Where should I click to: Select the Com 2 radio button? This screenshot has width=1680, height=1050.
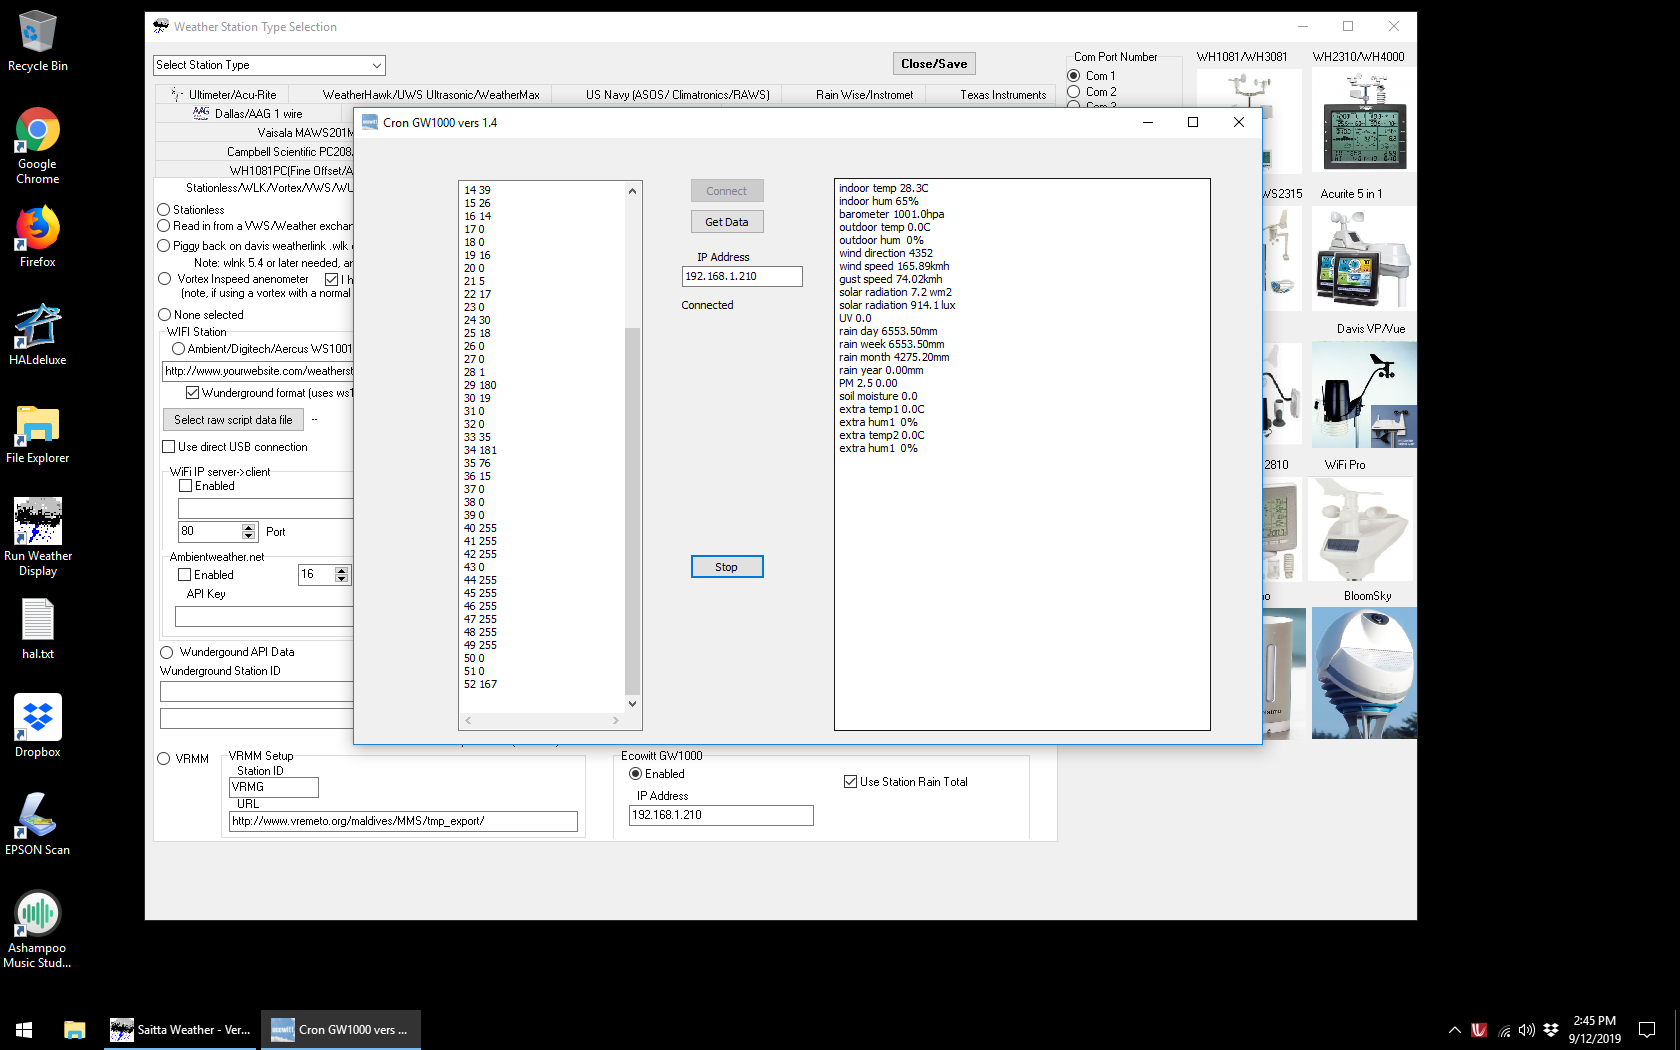(1073, 92)
